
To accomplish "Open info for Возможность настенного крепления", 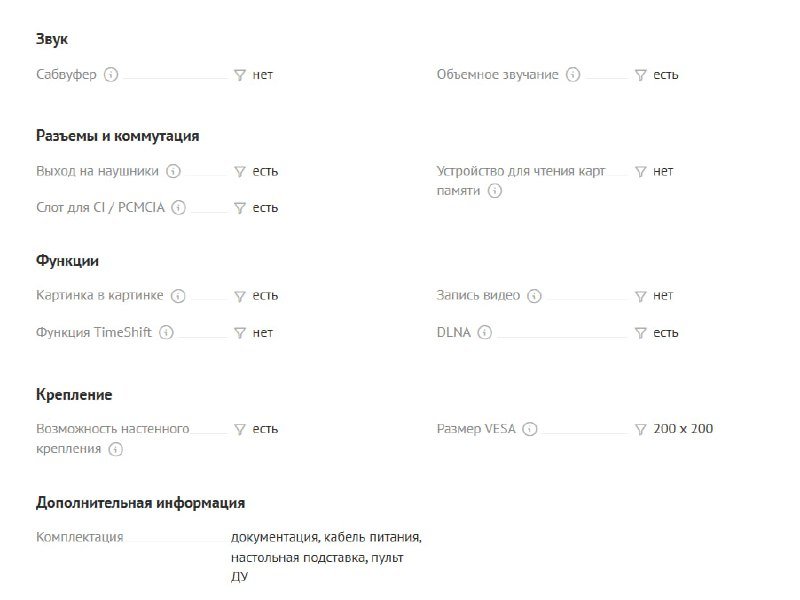I will 116,450.
